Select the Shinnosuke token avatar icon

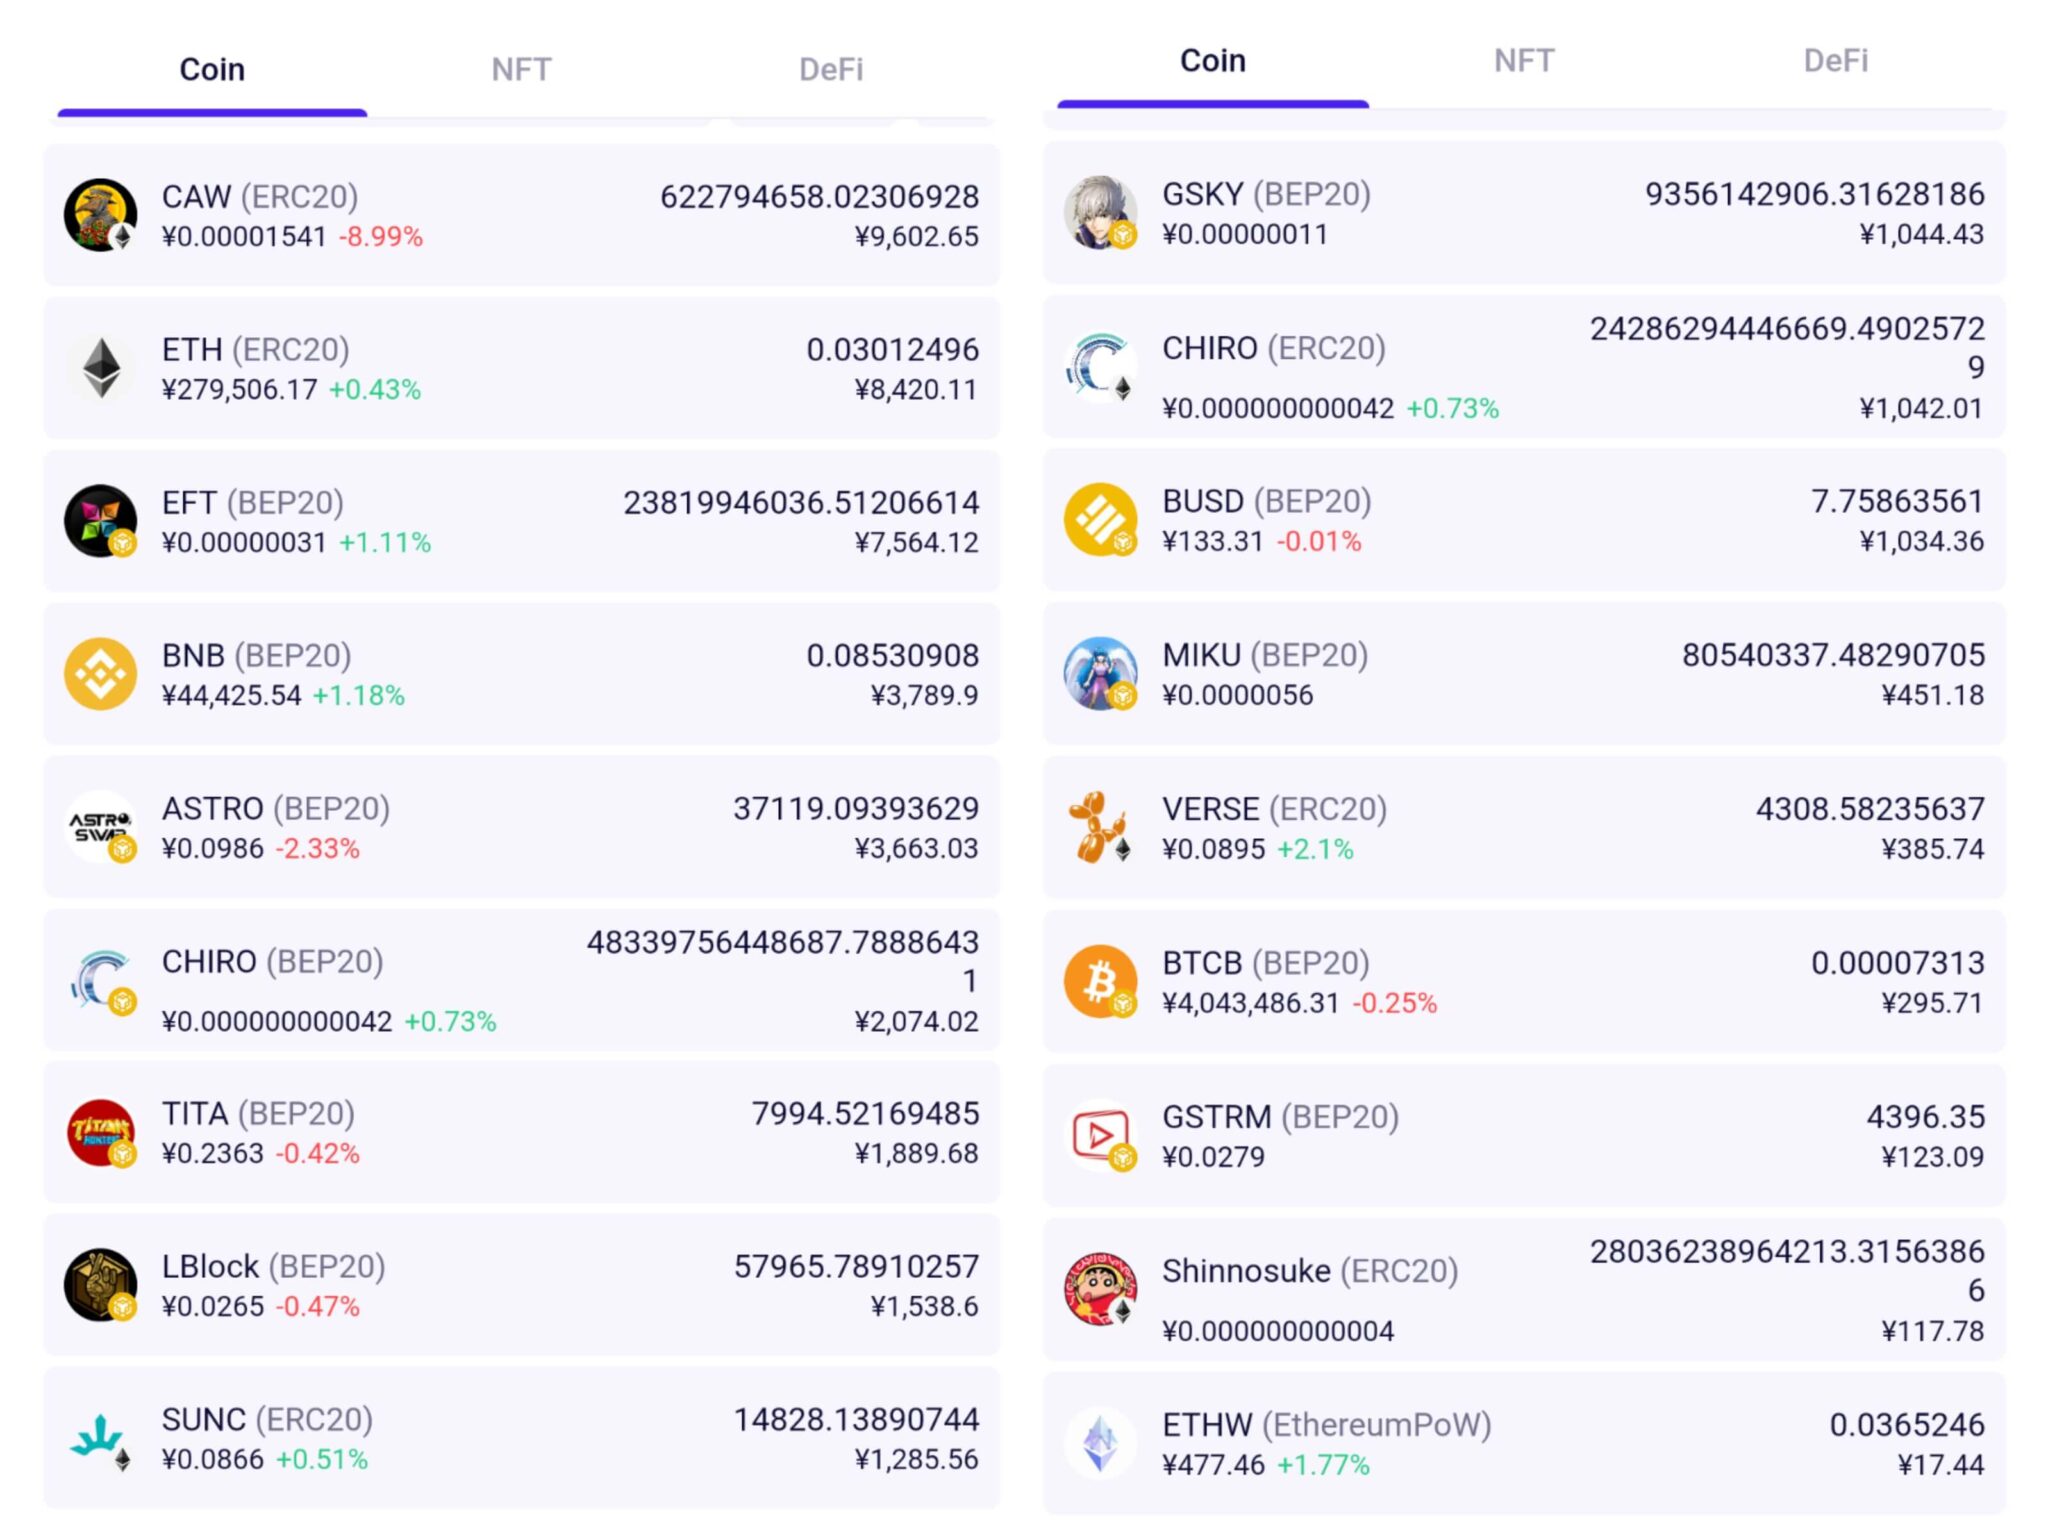pyautogui.click(x=1103, y=1285)
